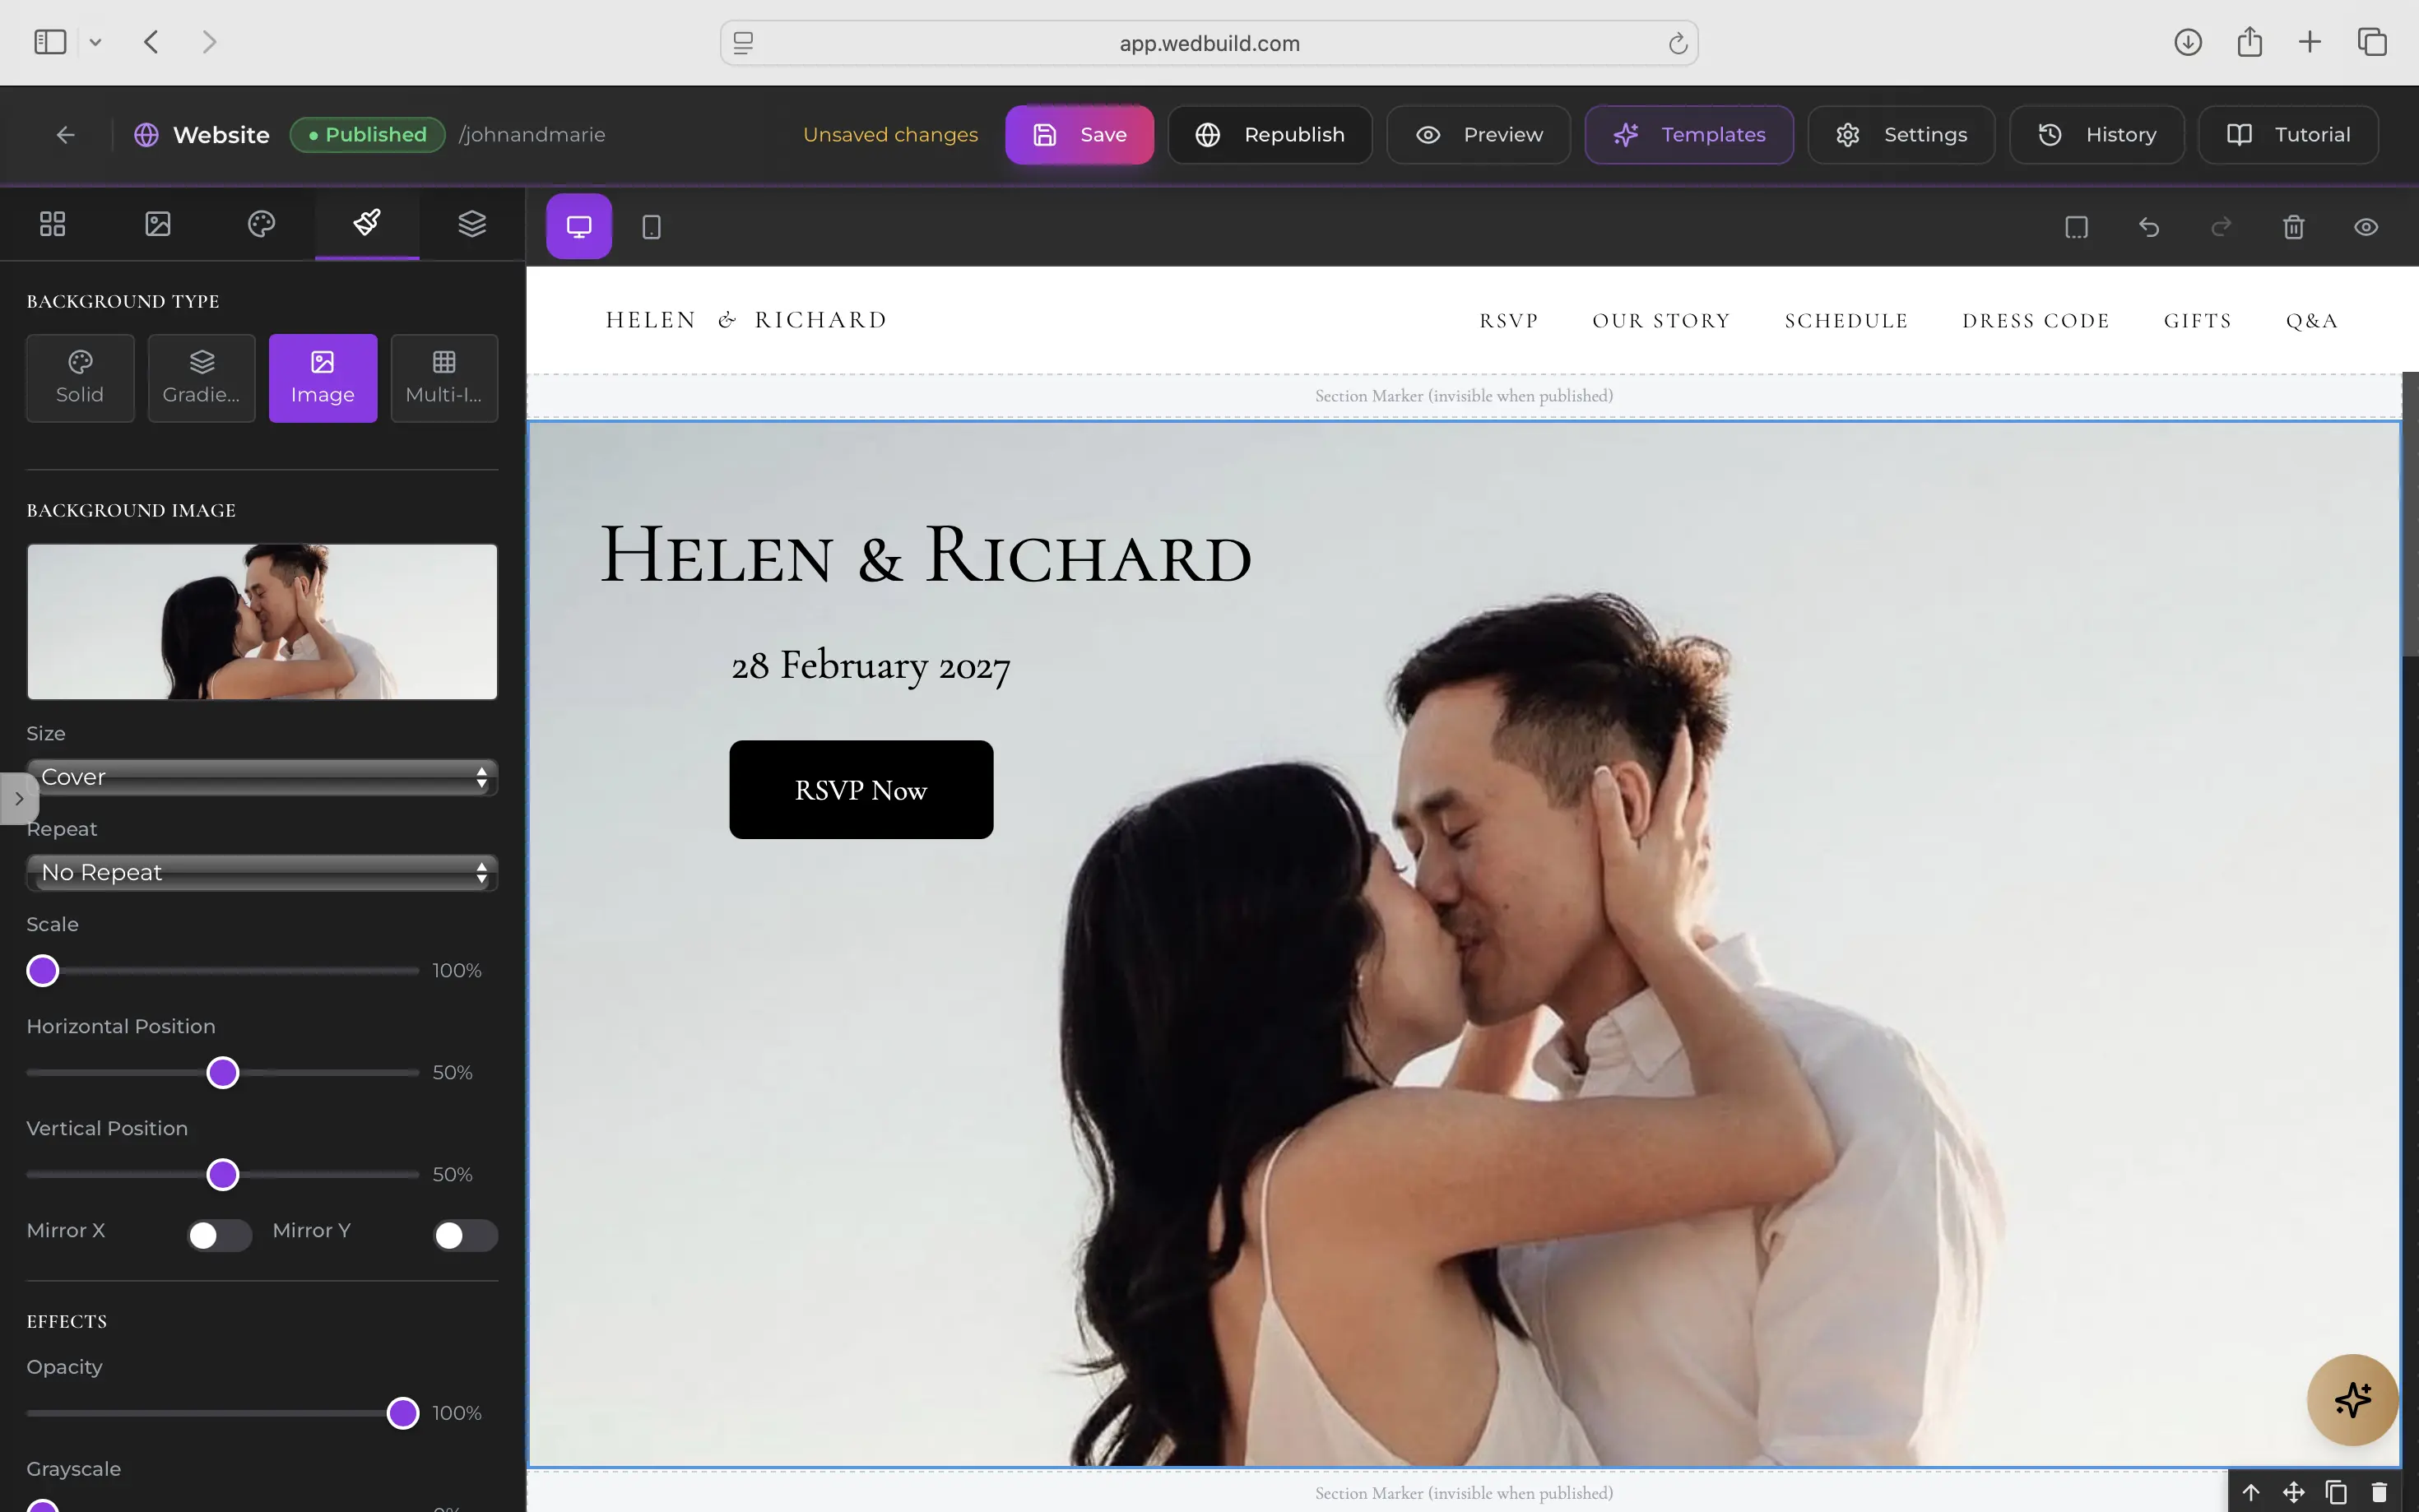The image size is (2419, 1512).
Task: Click the undo arrow in editor toolbar
Action: coord(2148,227)
